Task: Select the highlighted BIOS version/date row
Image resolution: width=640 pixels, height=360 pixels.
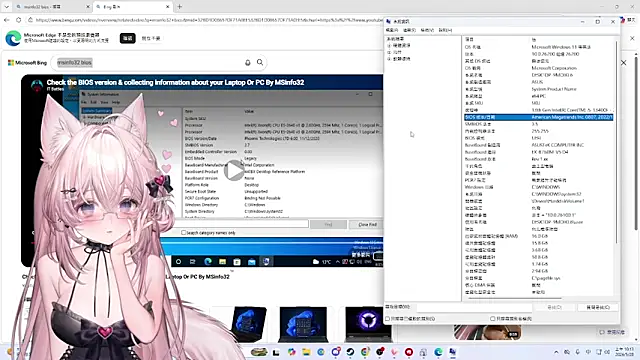Action: [x=538, y=117]
